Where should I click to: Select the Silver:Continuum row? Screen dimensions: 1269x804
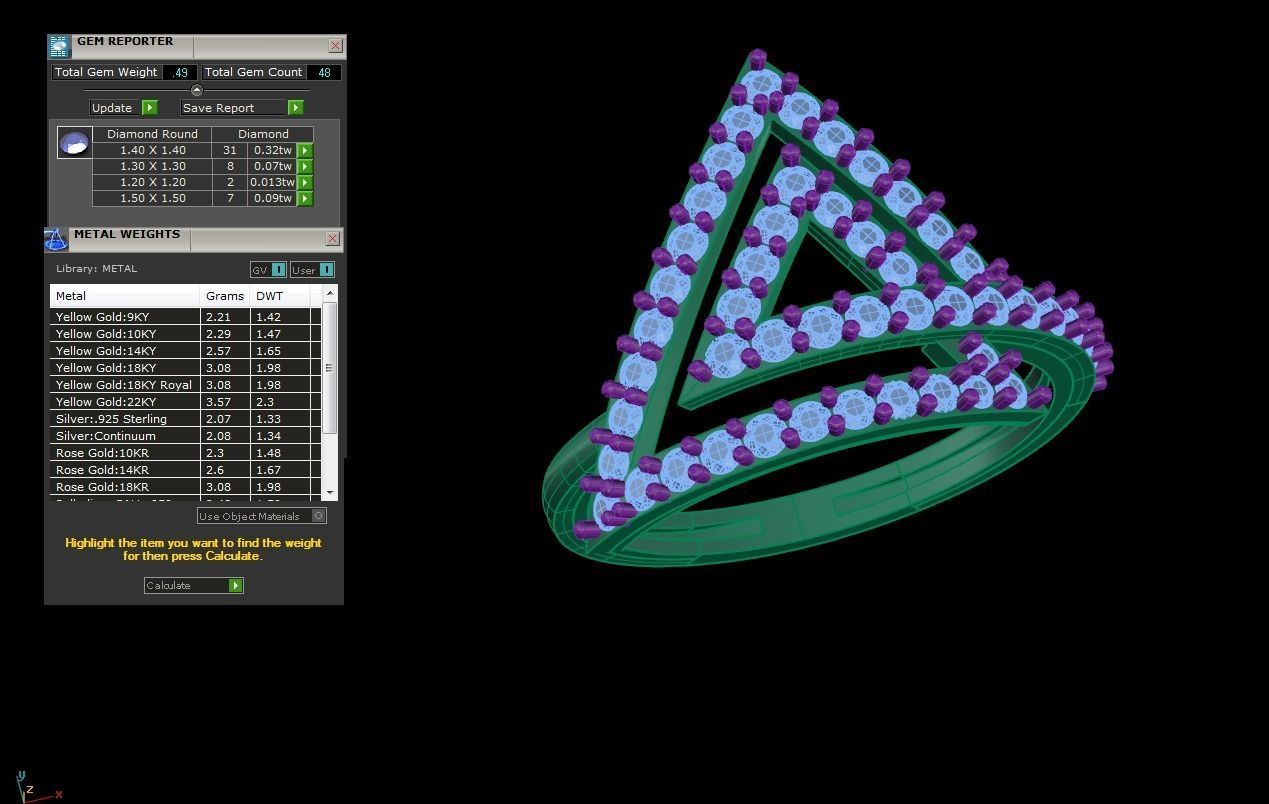point(186,436)
